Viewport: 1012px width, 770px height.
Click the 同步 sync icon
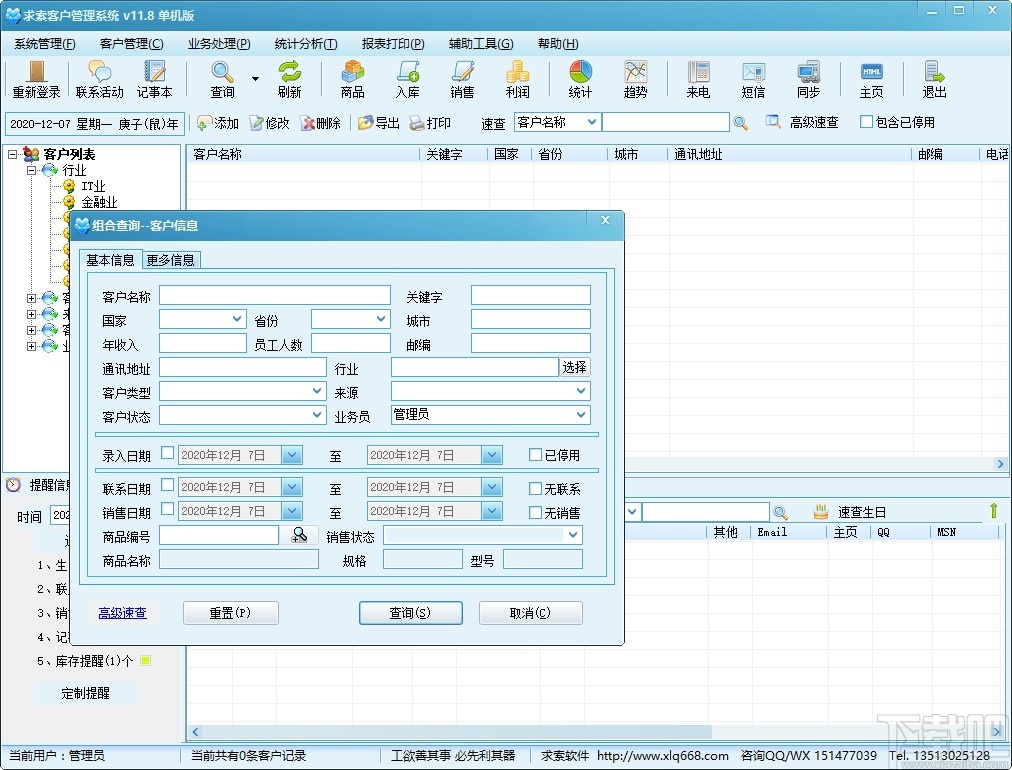pos(808,79)
